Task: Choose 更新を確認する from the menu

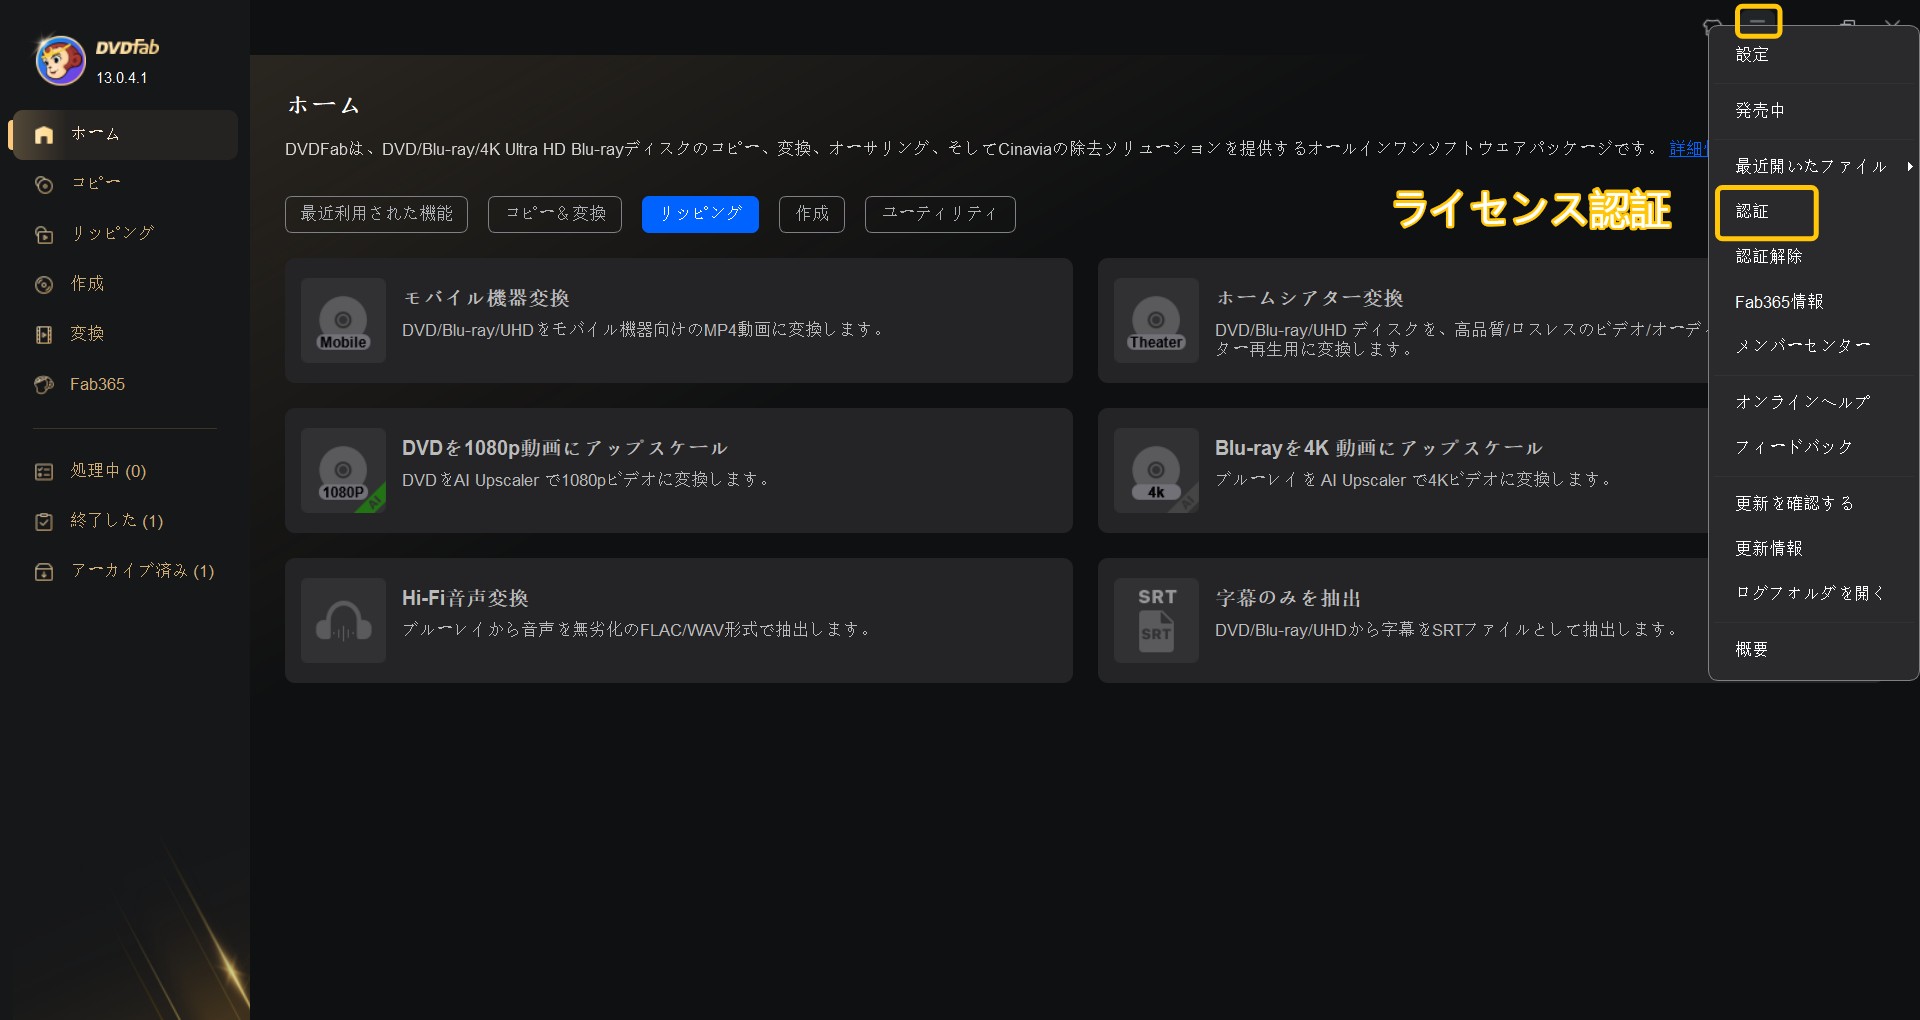Action: coord(1813,504)
